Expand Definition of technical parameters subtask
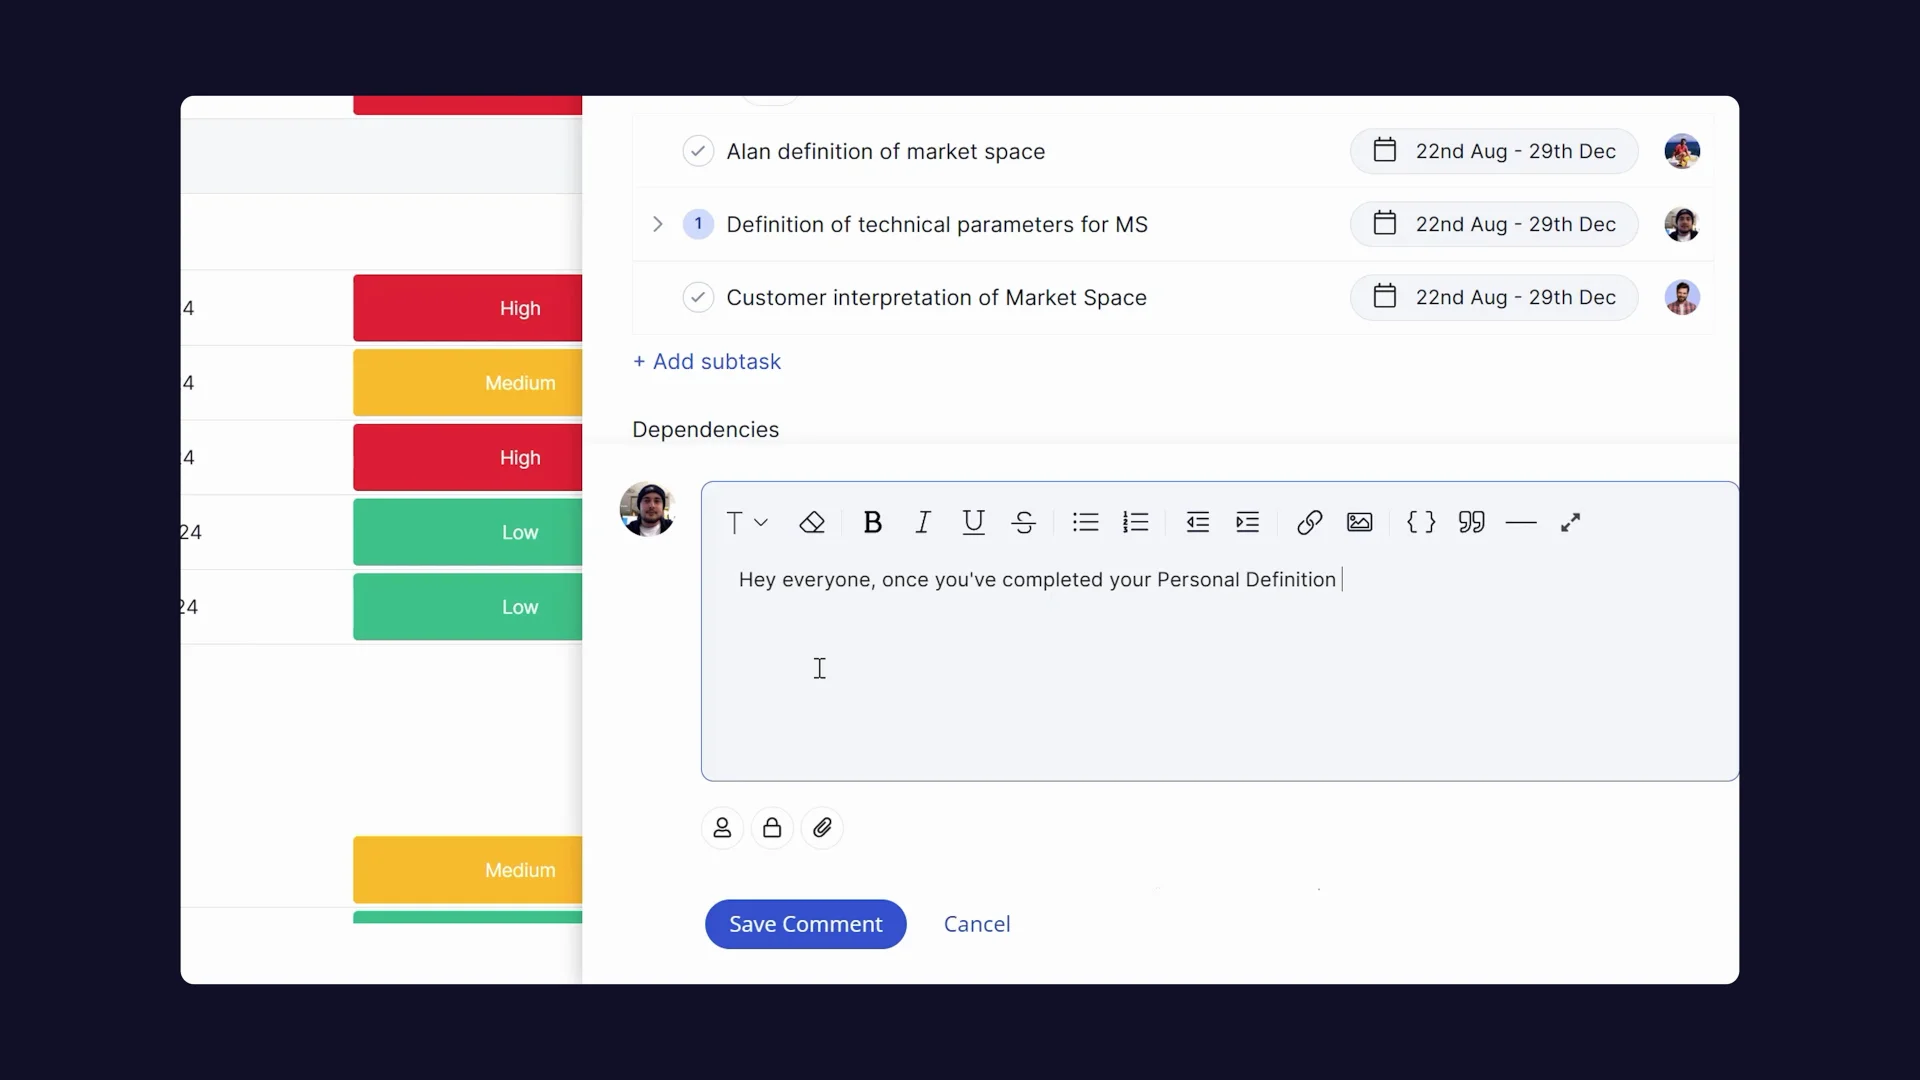 coord(657,224)
